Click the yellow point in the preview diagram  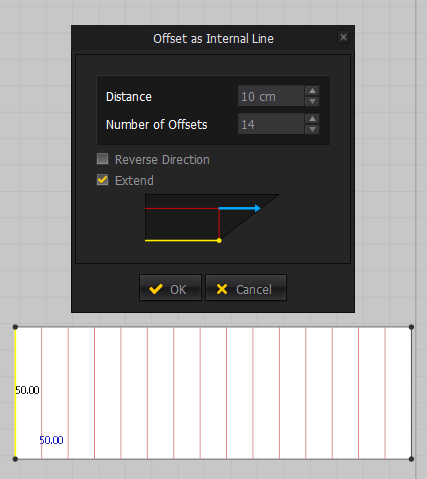tap(219, 240)
